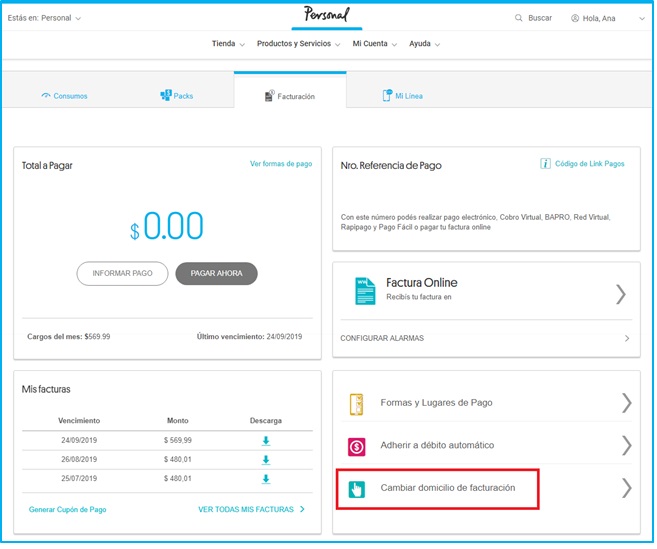This screenshot has width=657, height=549.
Task: Click the user profile icon beside Hola, Ana
Action: click(577, 18)
